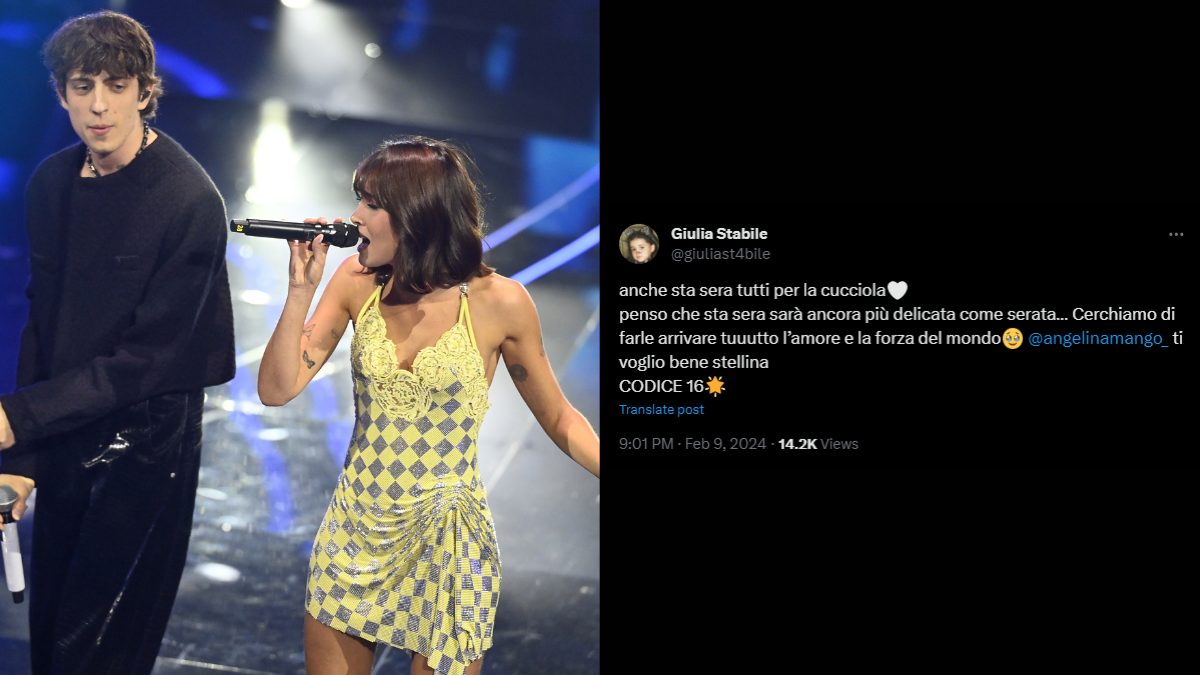Open the three-dot more options menu
This screenshot has width=1200, height=675.
[1176, 234]
